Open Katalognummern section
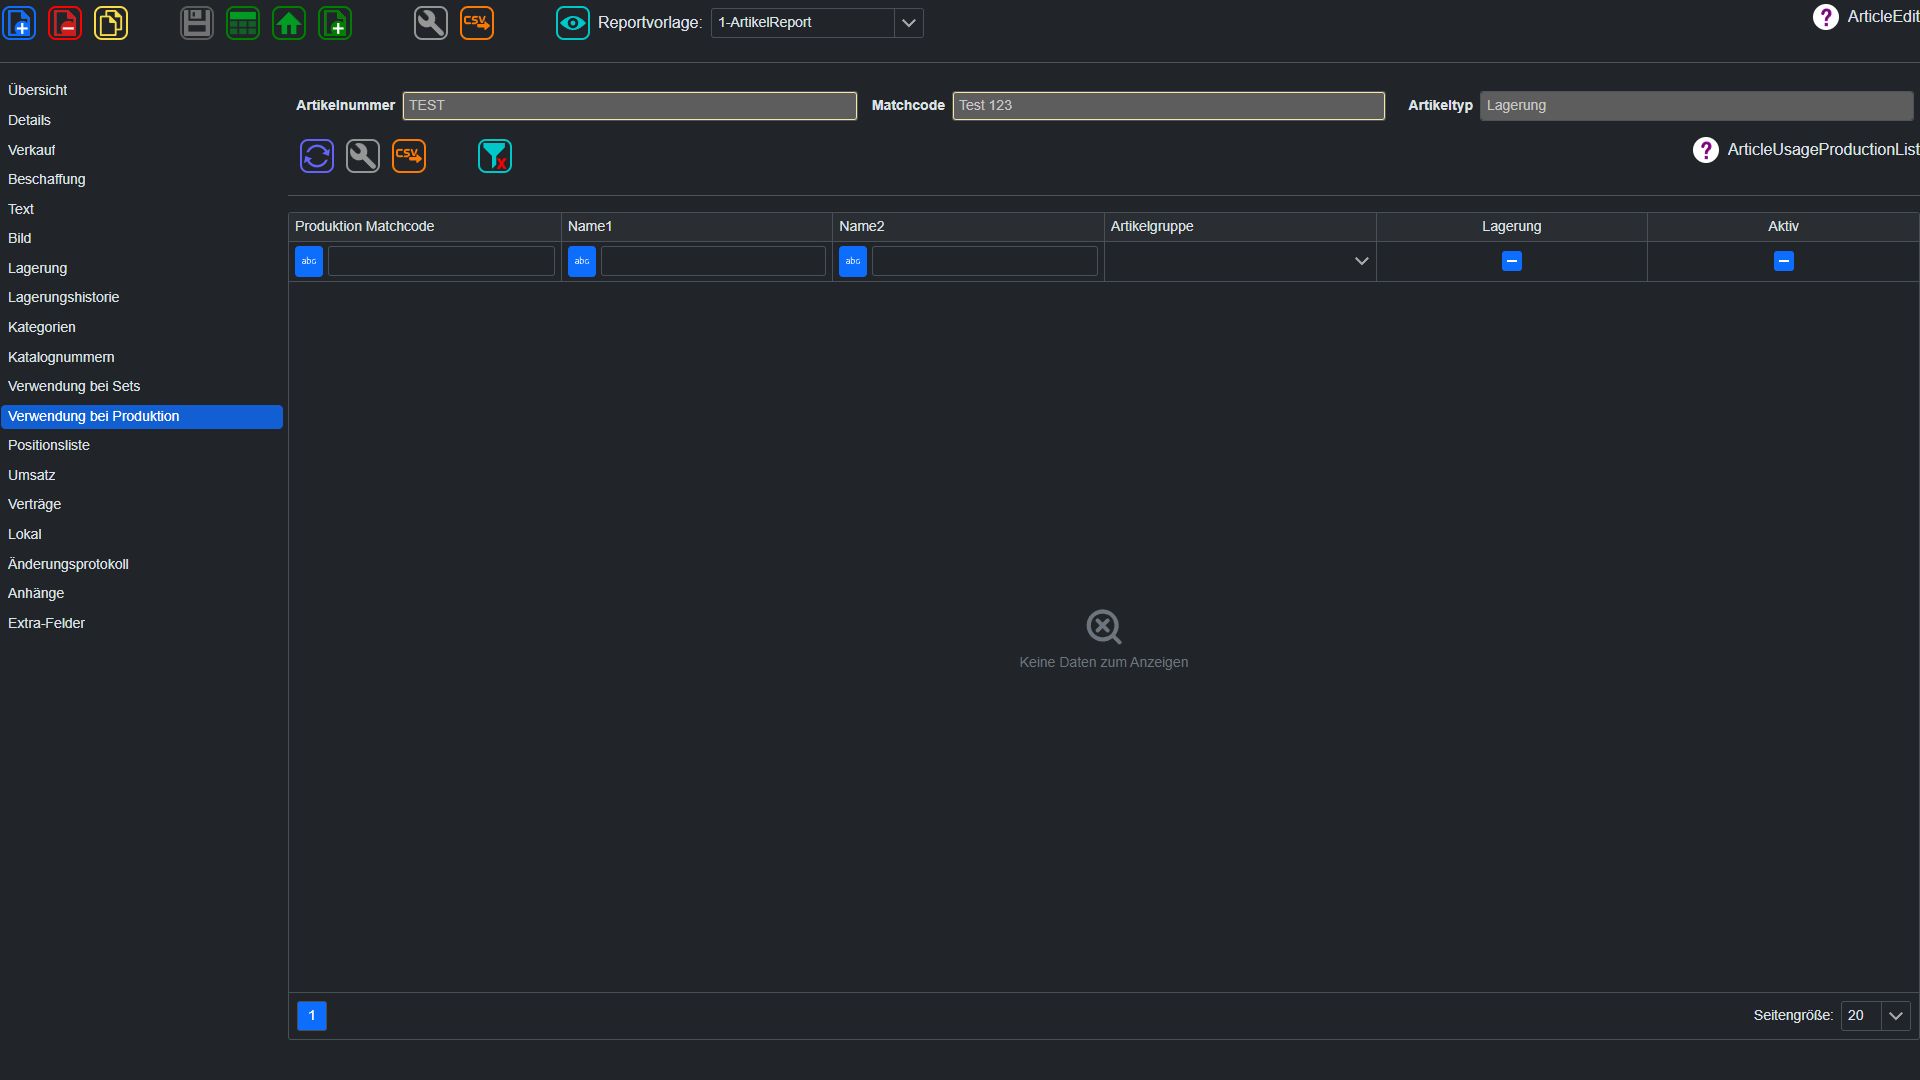The image size is (1920, 1080). 141,357
